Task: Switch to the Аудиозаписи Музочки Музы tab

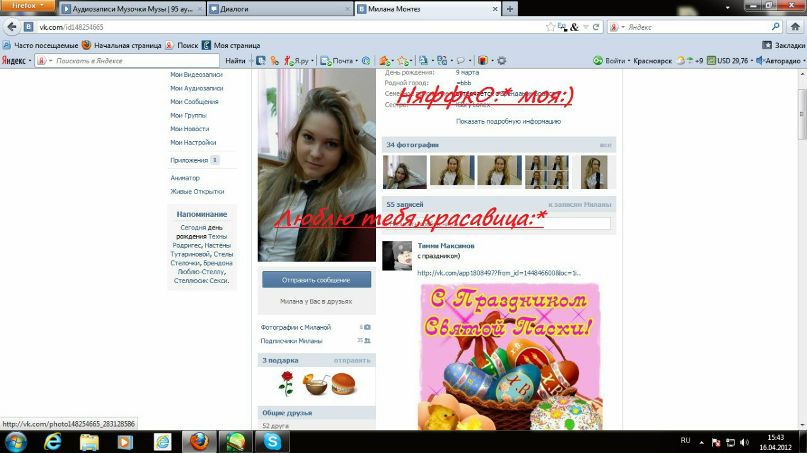Action: [x=132, y=9]
